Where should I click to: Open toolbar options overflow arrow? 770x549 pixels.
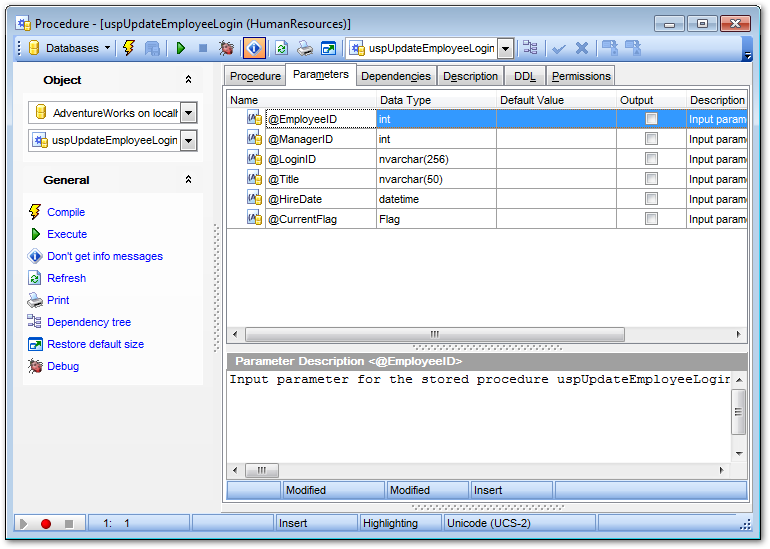click(748, 55)
